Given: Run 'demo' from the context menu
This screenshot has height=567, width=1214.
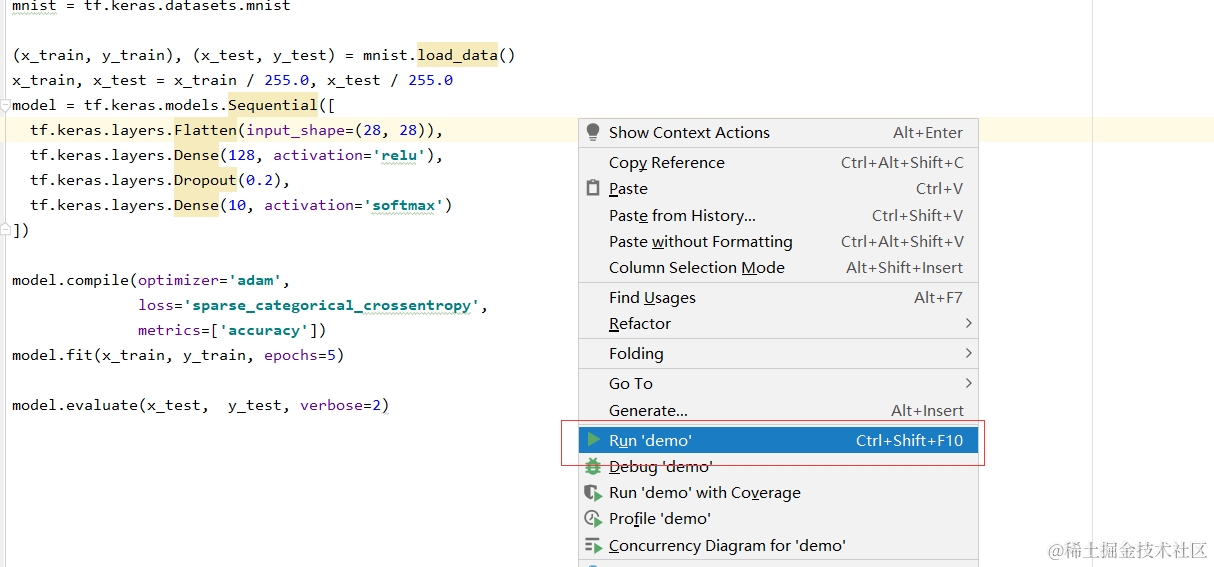Looking at the screenshot, I should point(778,440).
